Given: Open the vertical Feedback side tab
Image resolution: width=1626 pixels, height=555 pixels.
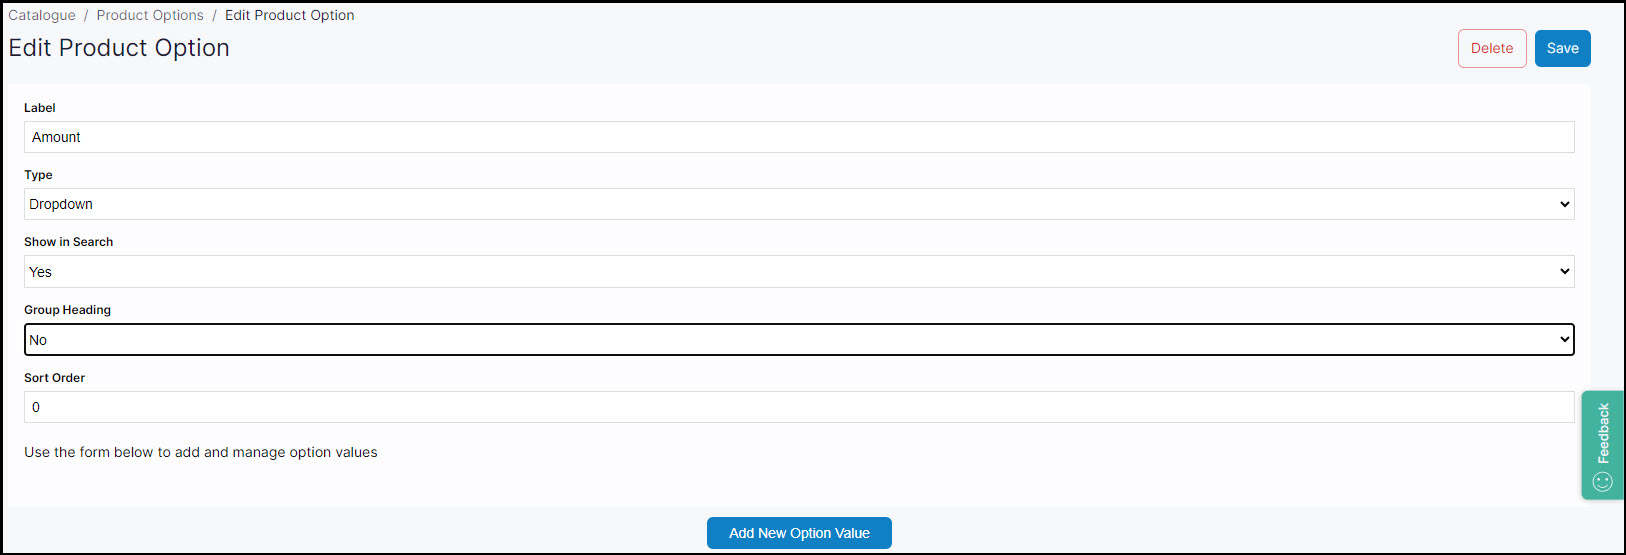Looking at the screenshot, I should (1603, 433).
